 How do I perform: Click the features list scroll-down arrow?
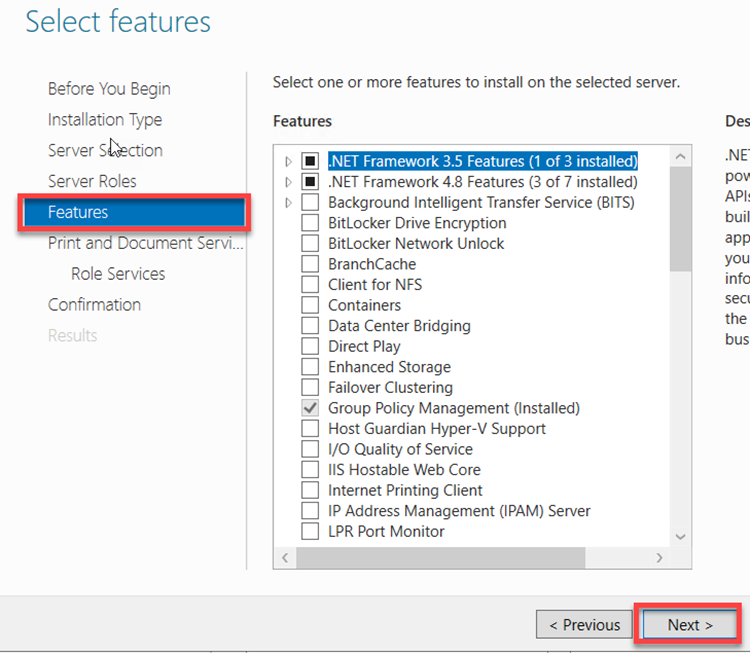(680, 538)
